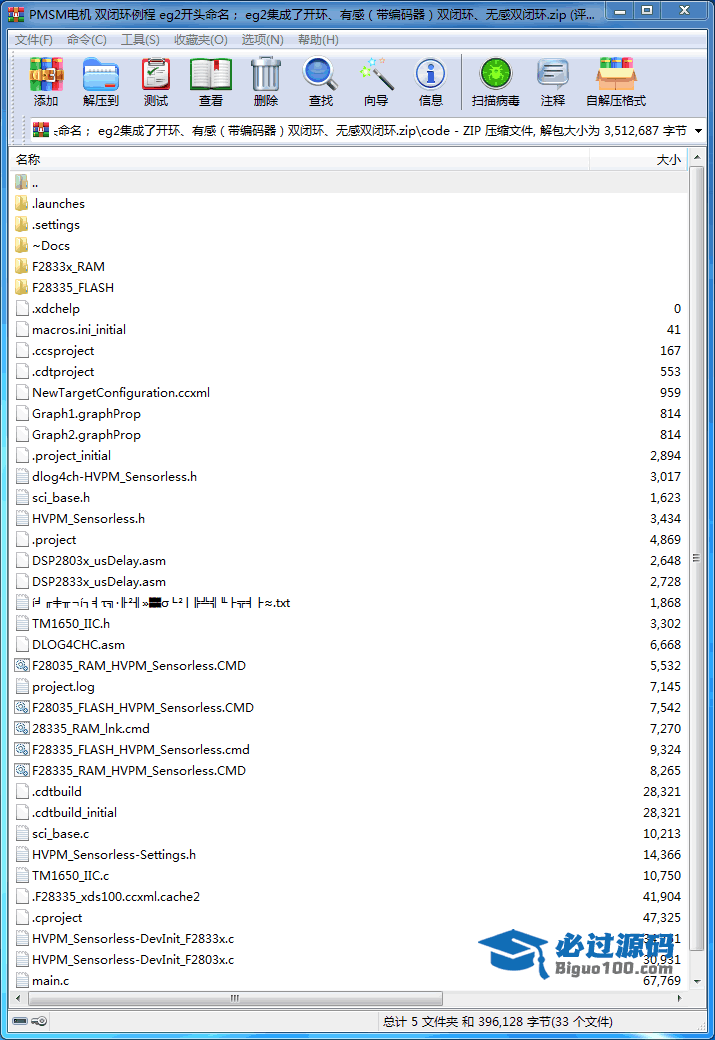Open the Tools (工具) menu

140,40
